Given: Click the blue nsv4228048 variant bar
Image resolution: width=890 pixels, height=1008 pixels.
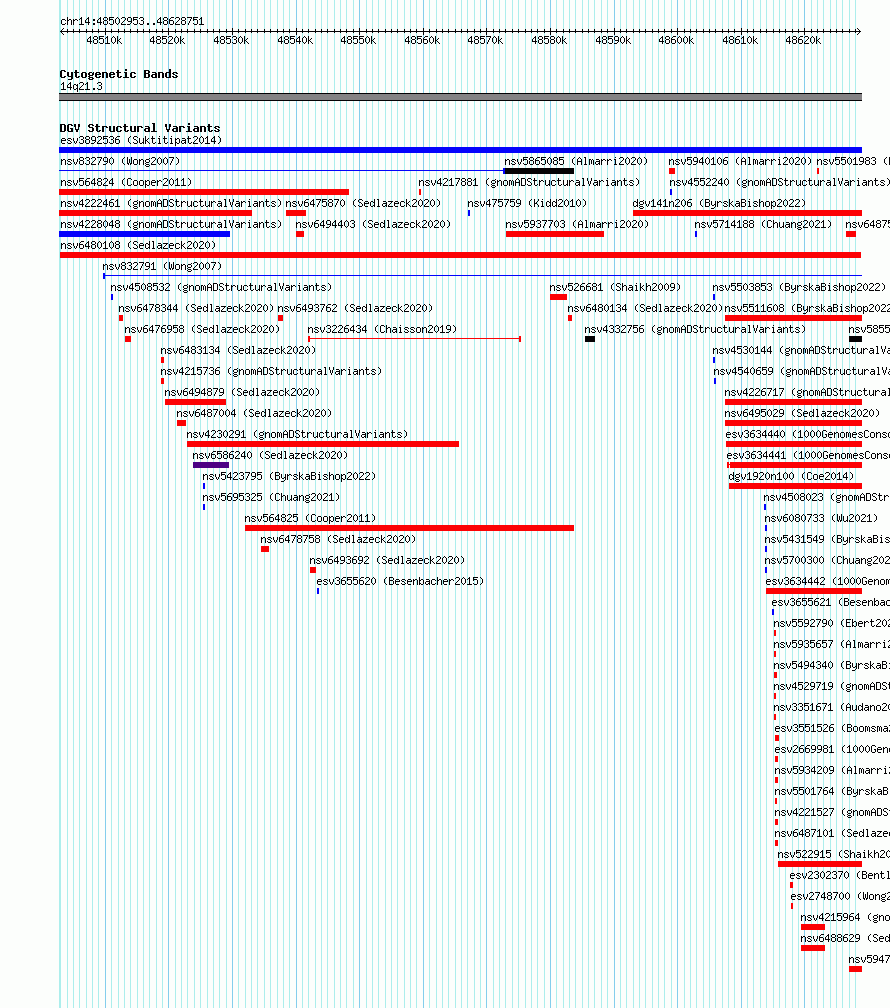Looking at the screenshot, I should tap(145, 234).
